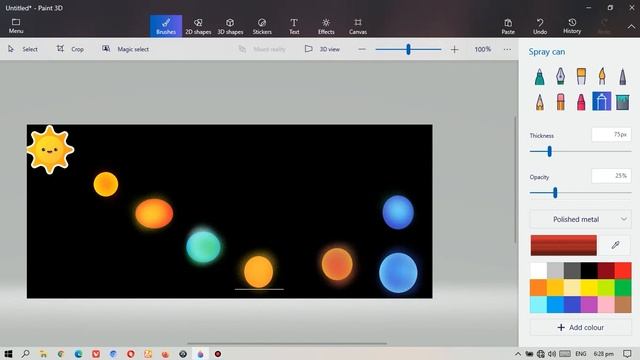Pick the pink colour swatch
The width and height of the screenshot is (640, 360).
tap(606, 305)
